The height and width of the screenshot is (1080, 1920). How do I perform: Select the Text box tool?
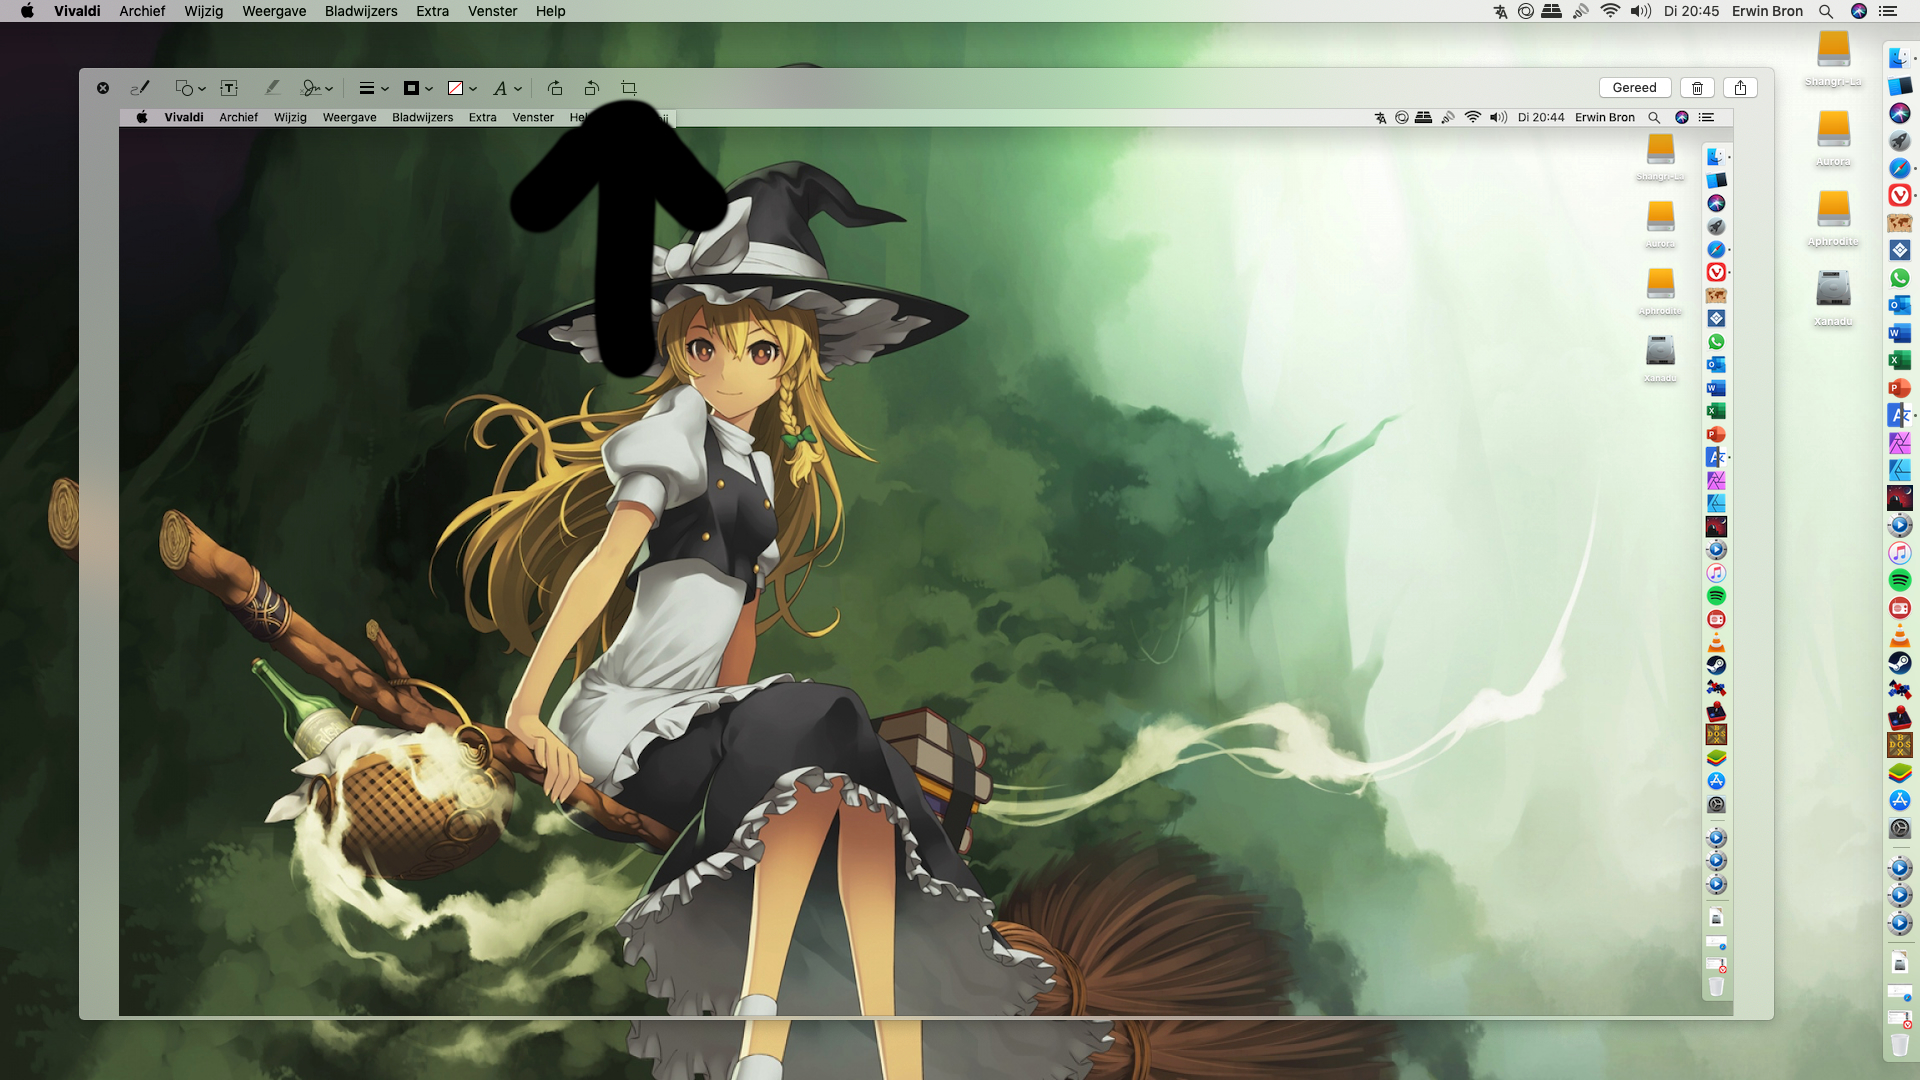pos(229,88)
